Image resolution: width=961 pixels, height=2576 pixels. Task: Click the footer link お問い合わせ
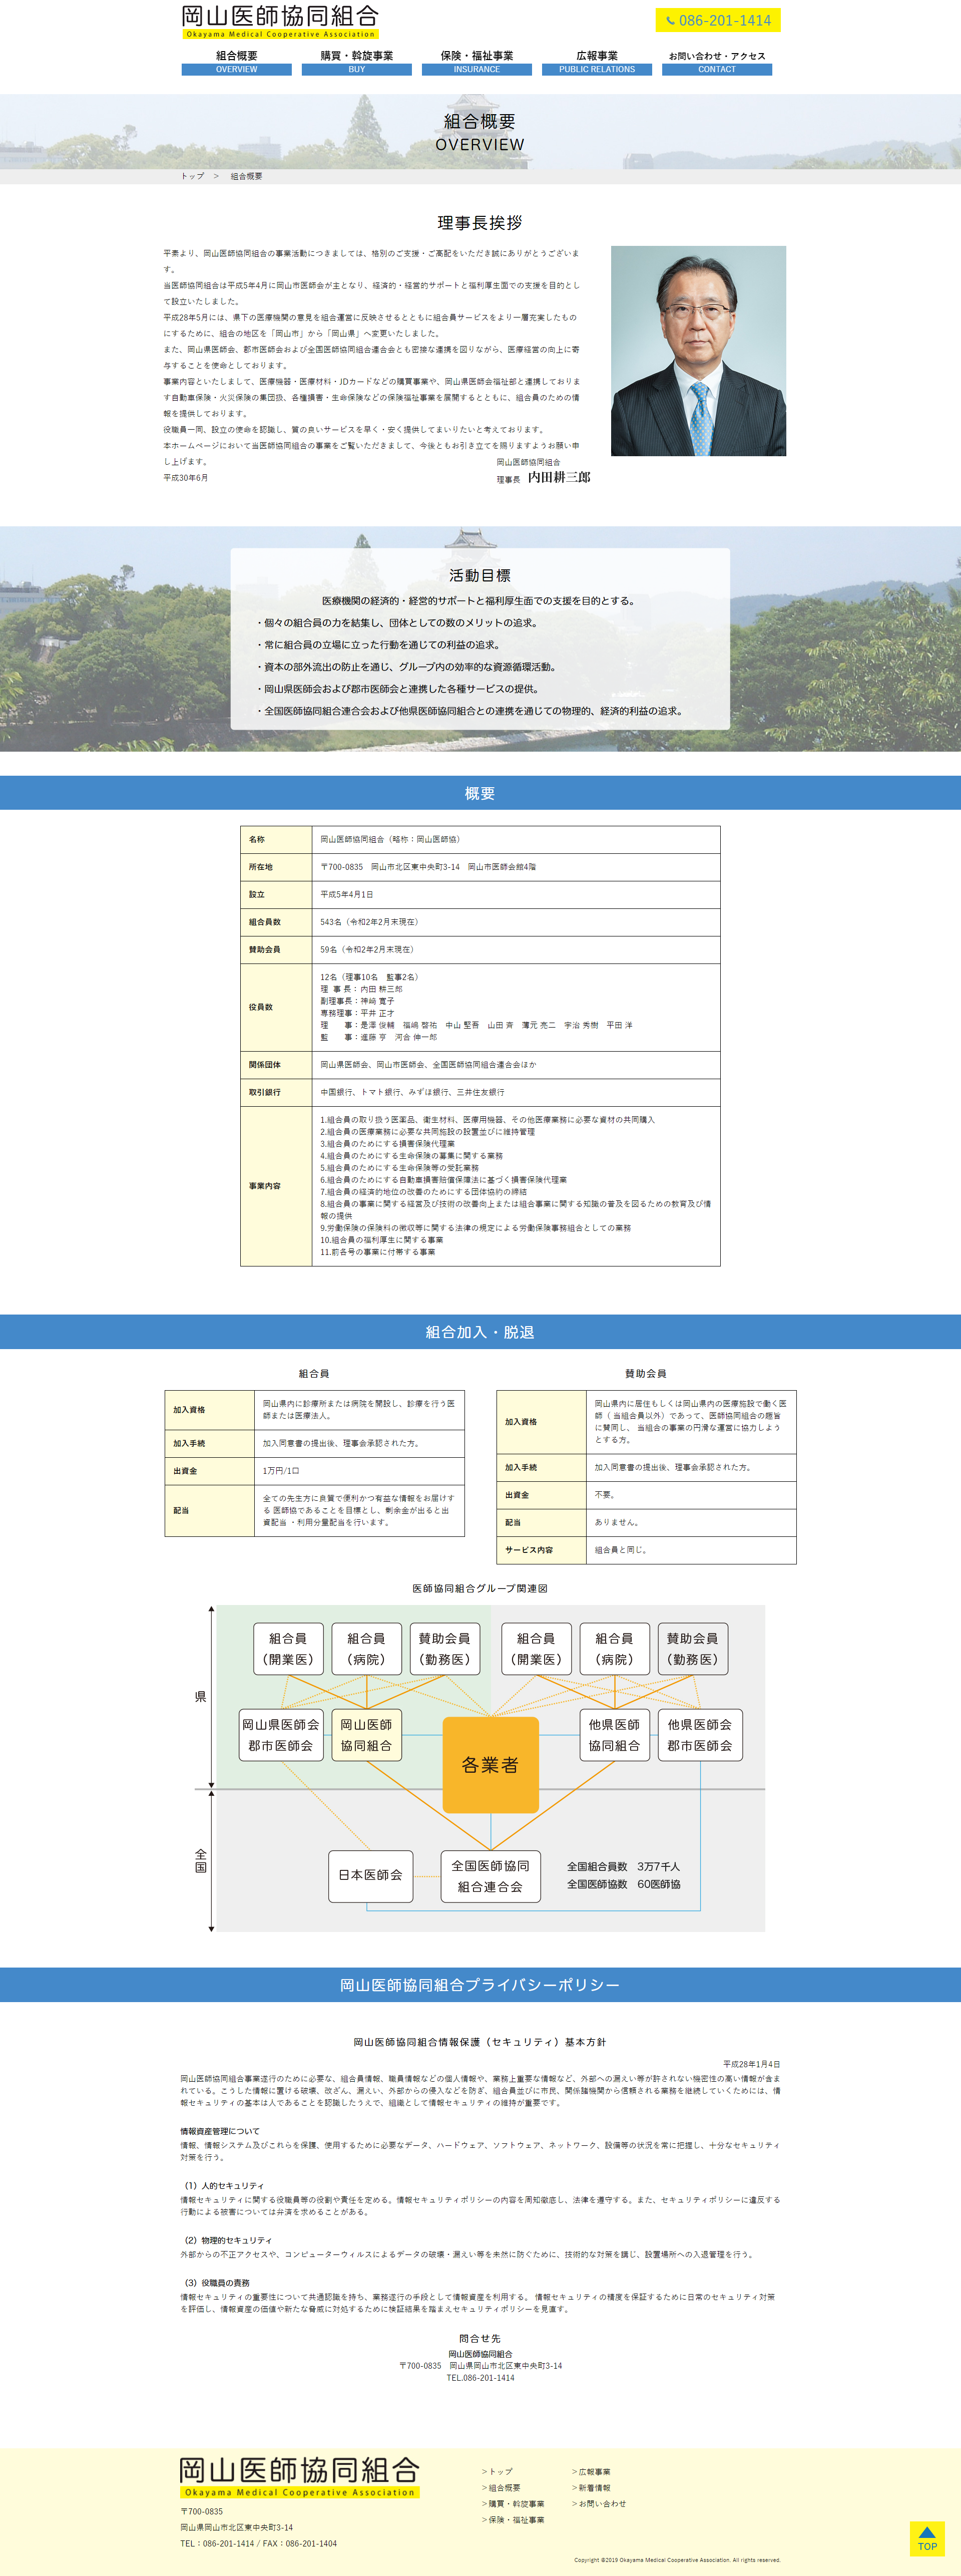pos(599,2503)
